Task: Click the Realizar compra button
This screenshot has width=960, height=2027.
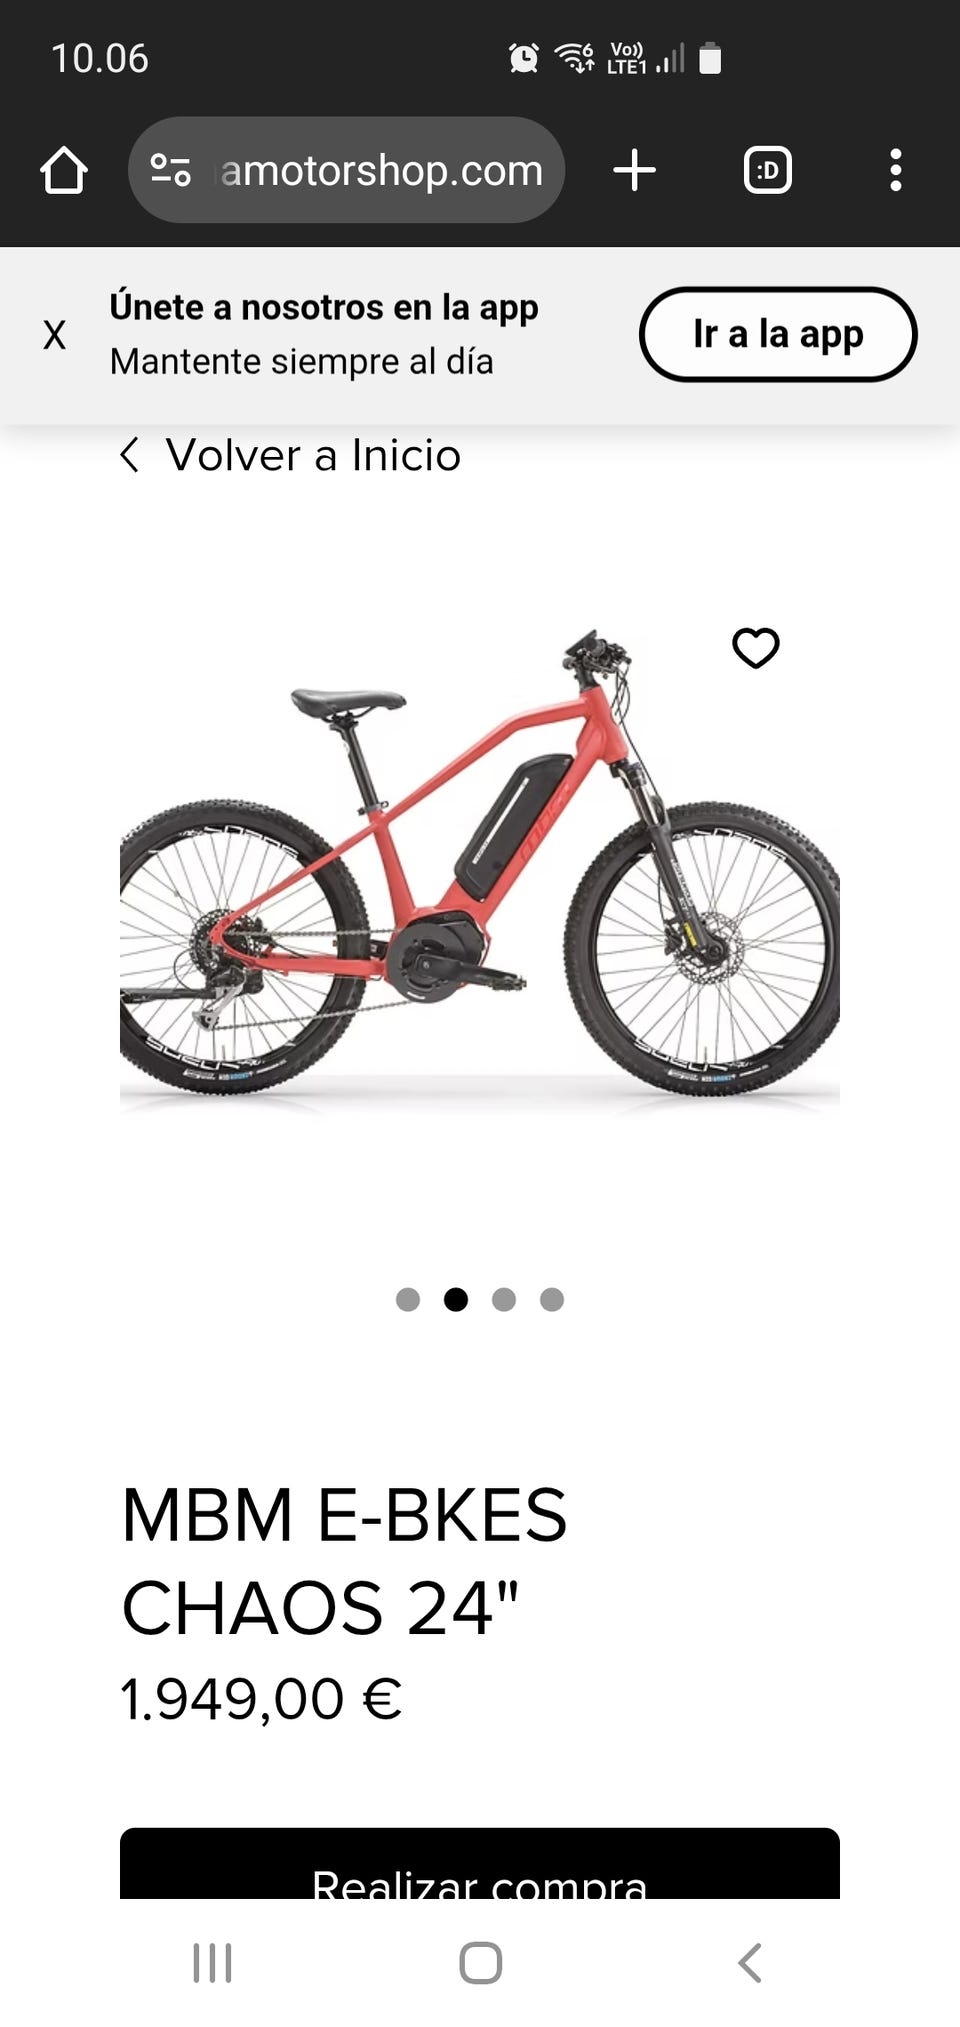Action: (x=480, y=1864)
